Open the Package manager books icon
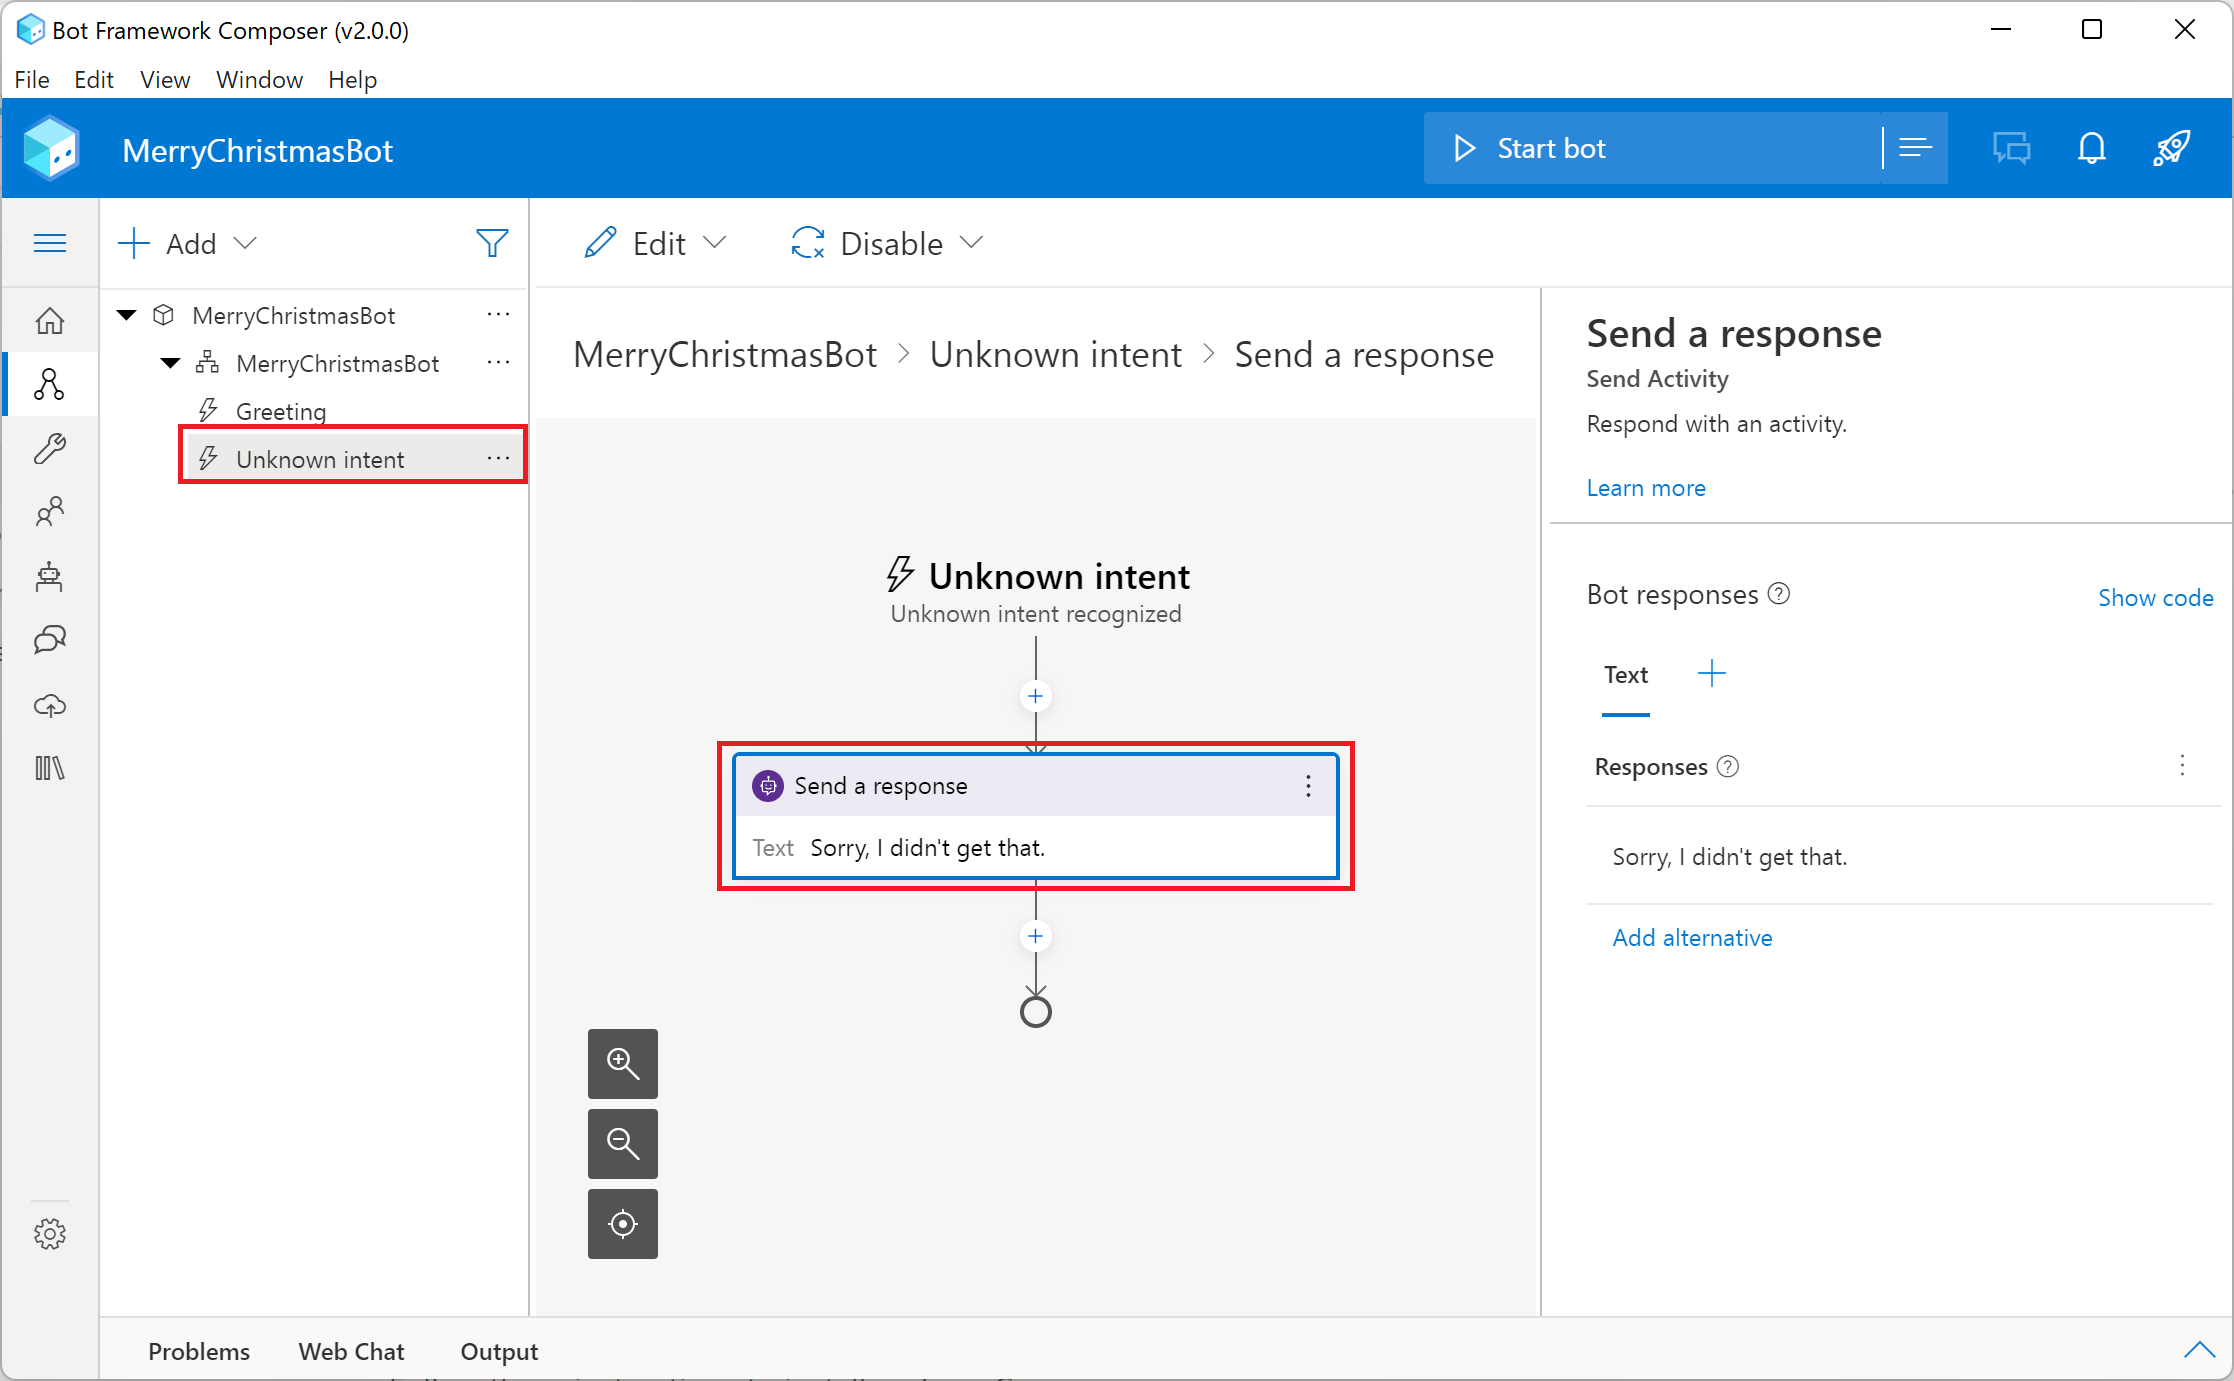 click(x=50, y=768)
